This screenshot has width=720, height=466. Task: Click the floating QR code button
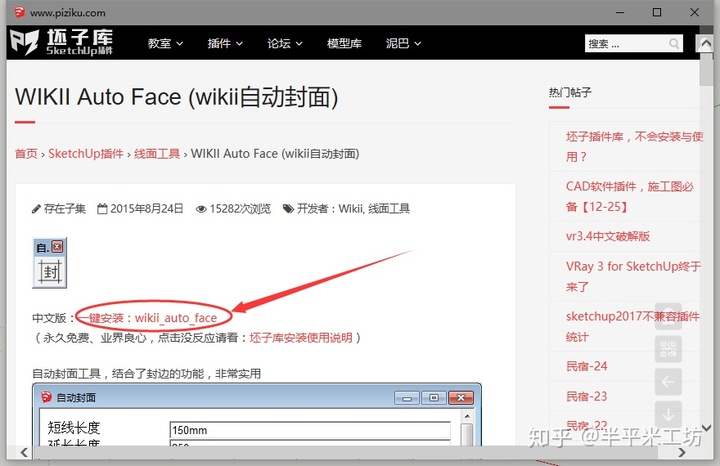668,349
